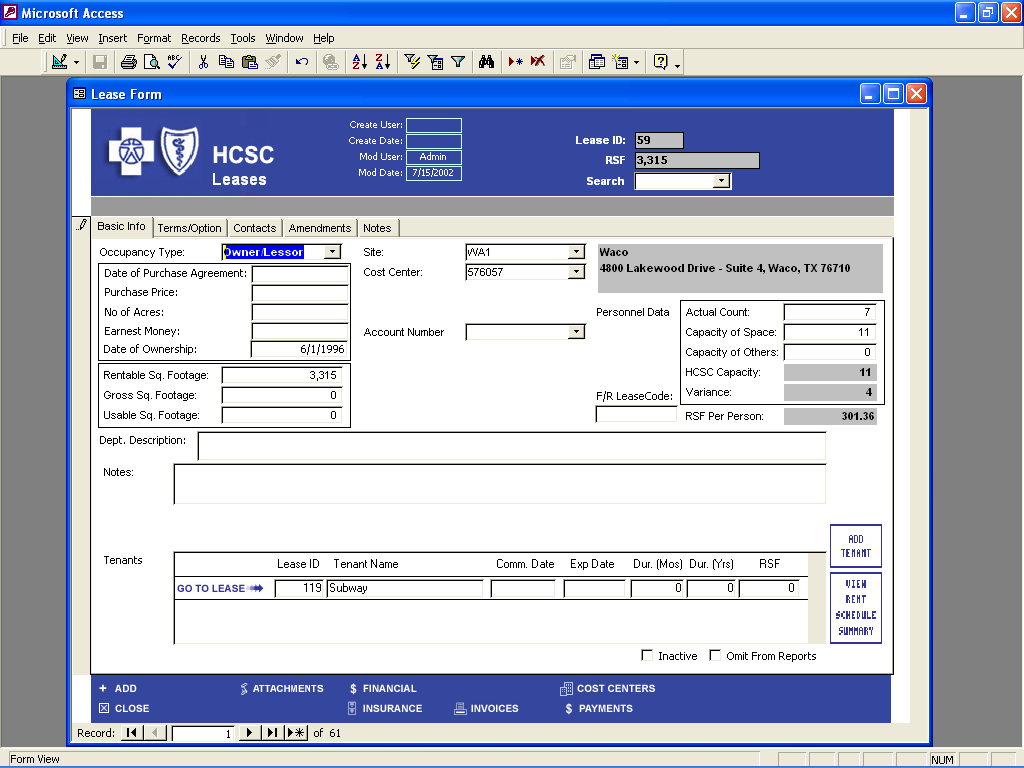Click the New Record toolbar icon
The width and height of the screenshot is (1024, 768).
(x=515, y=62)
